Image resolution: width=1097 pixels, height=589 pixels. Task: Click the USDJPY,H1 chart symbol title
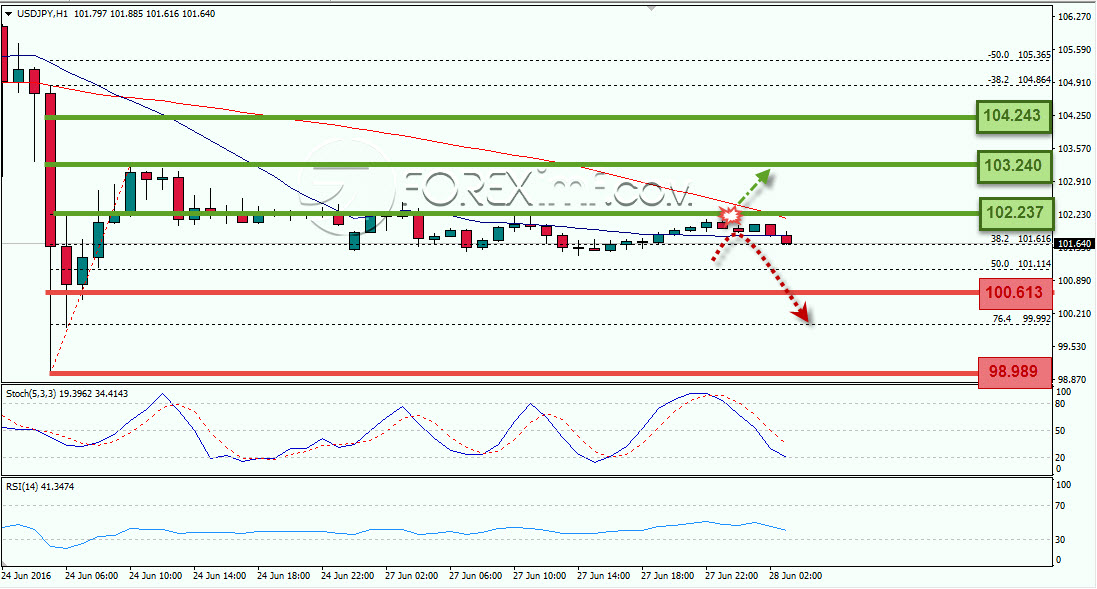click(42, 13)
